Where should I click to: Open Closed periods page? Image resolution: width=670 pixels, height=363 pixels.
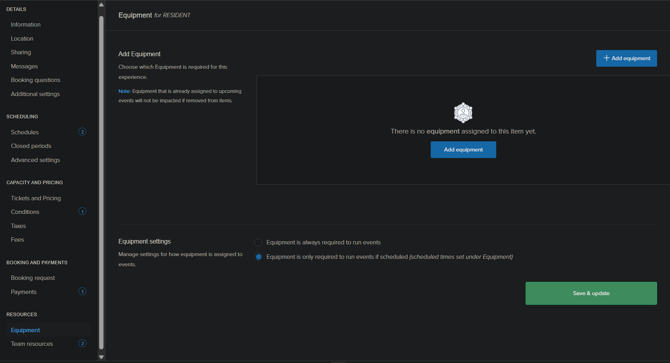[x=31, y=146]
